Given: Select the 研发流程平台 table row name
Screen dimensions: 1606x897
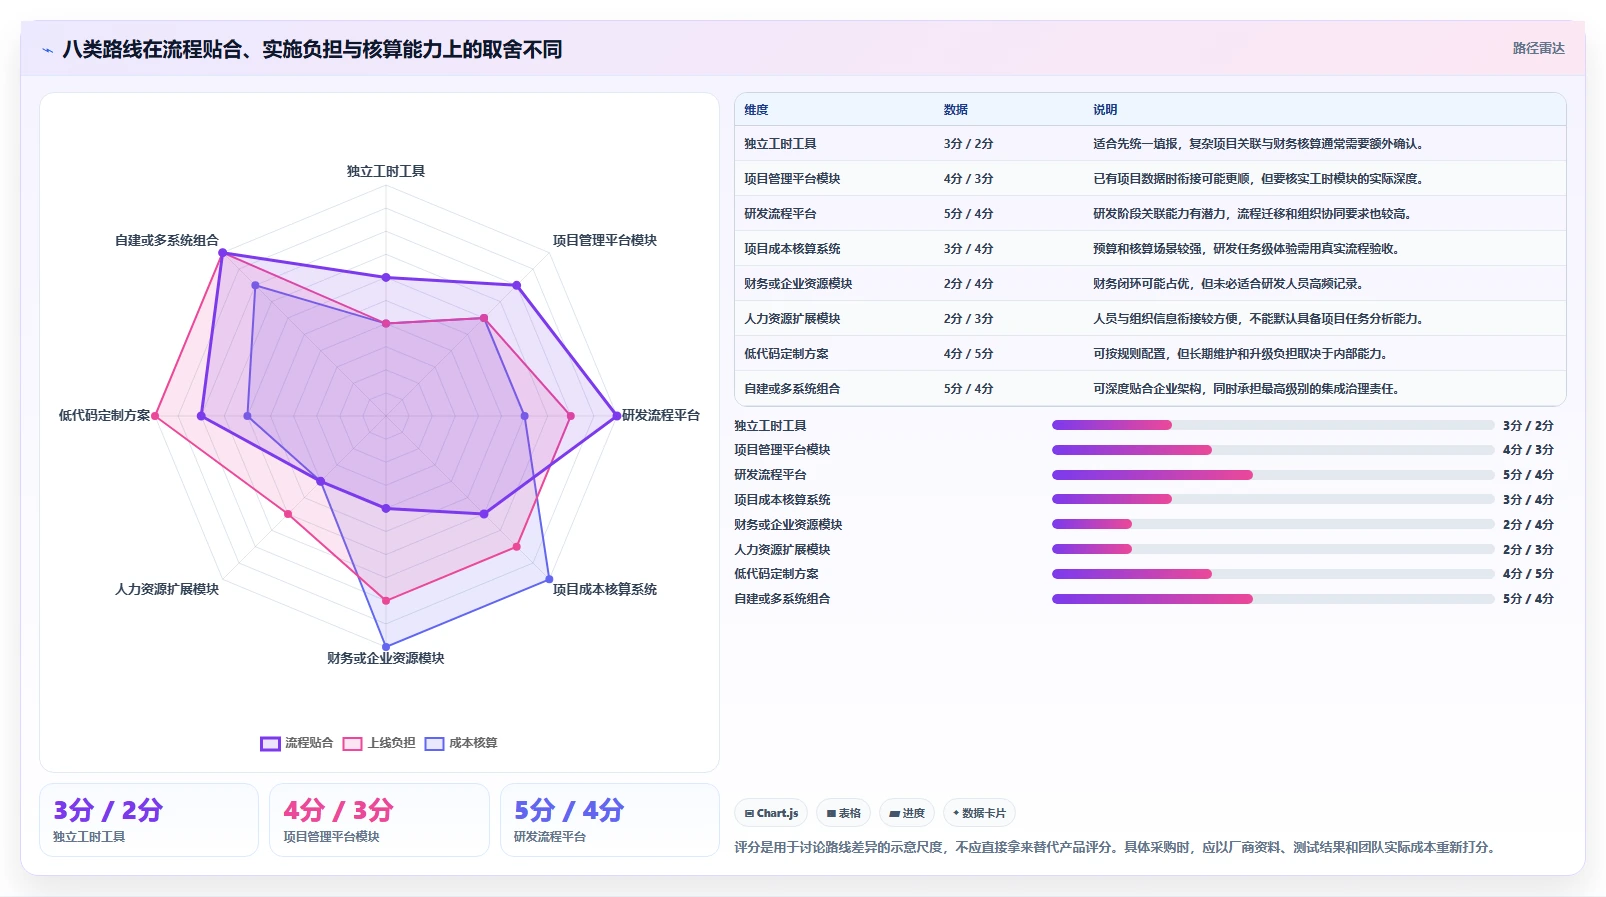Looking at the screenshot, I should [780, 214].
